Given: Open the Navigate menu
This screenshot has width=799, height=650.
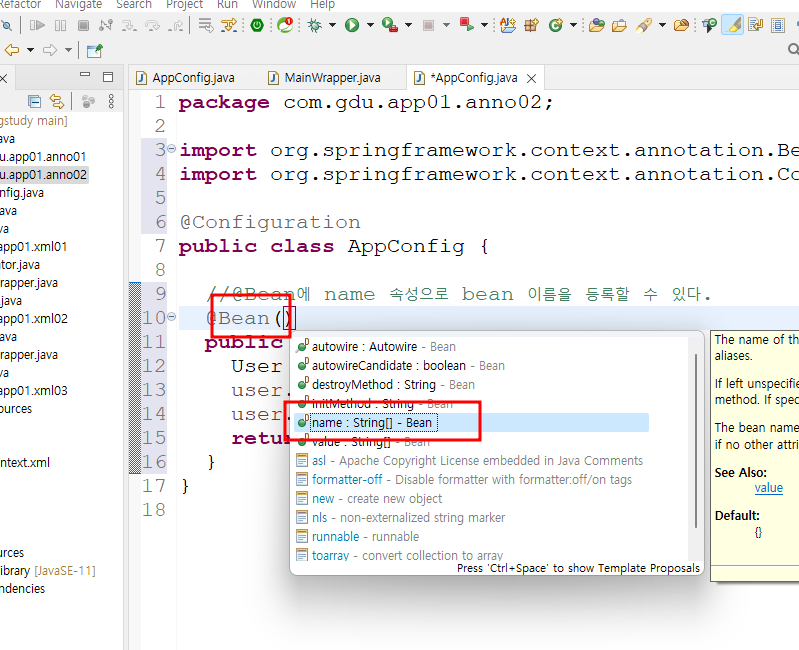Looking at the screenshot, I should (x=78, y=5).
